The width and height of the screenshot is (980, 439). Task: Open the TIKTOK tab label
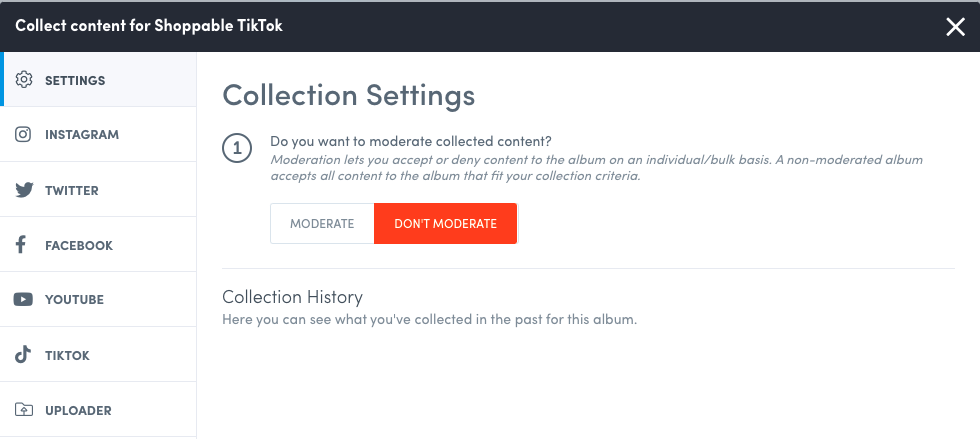pos(68,355)
